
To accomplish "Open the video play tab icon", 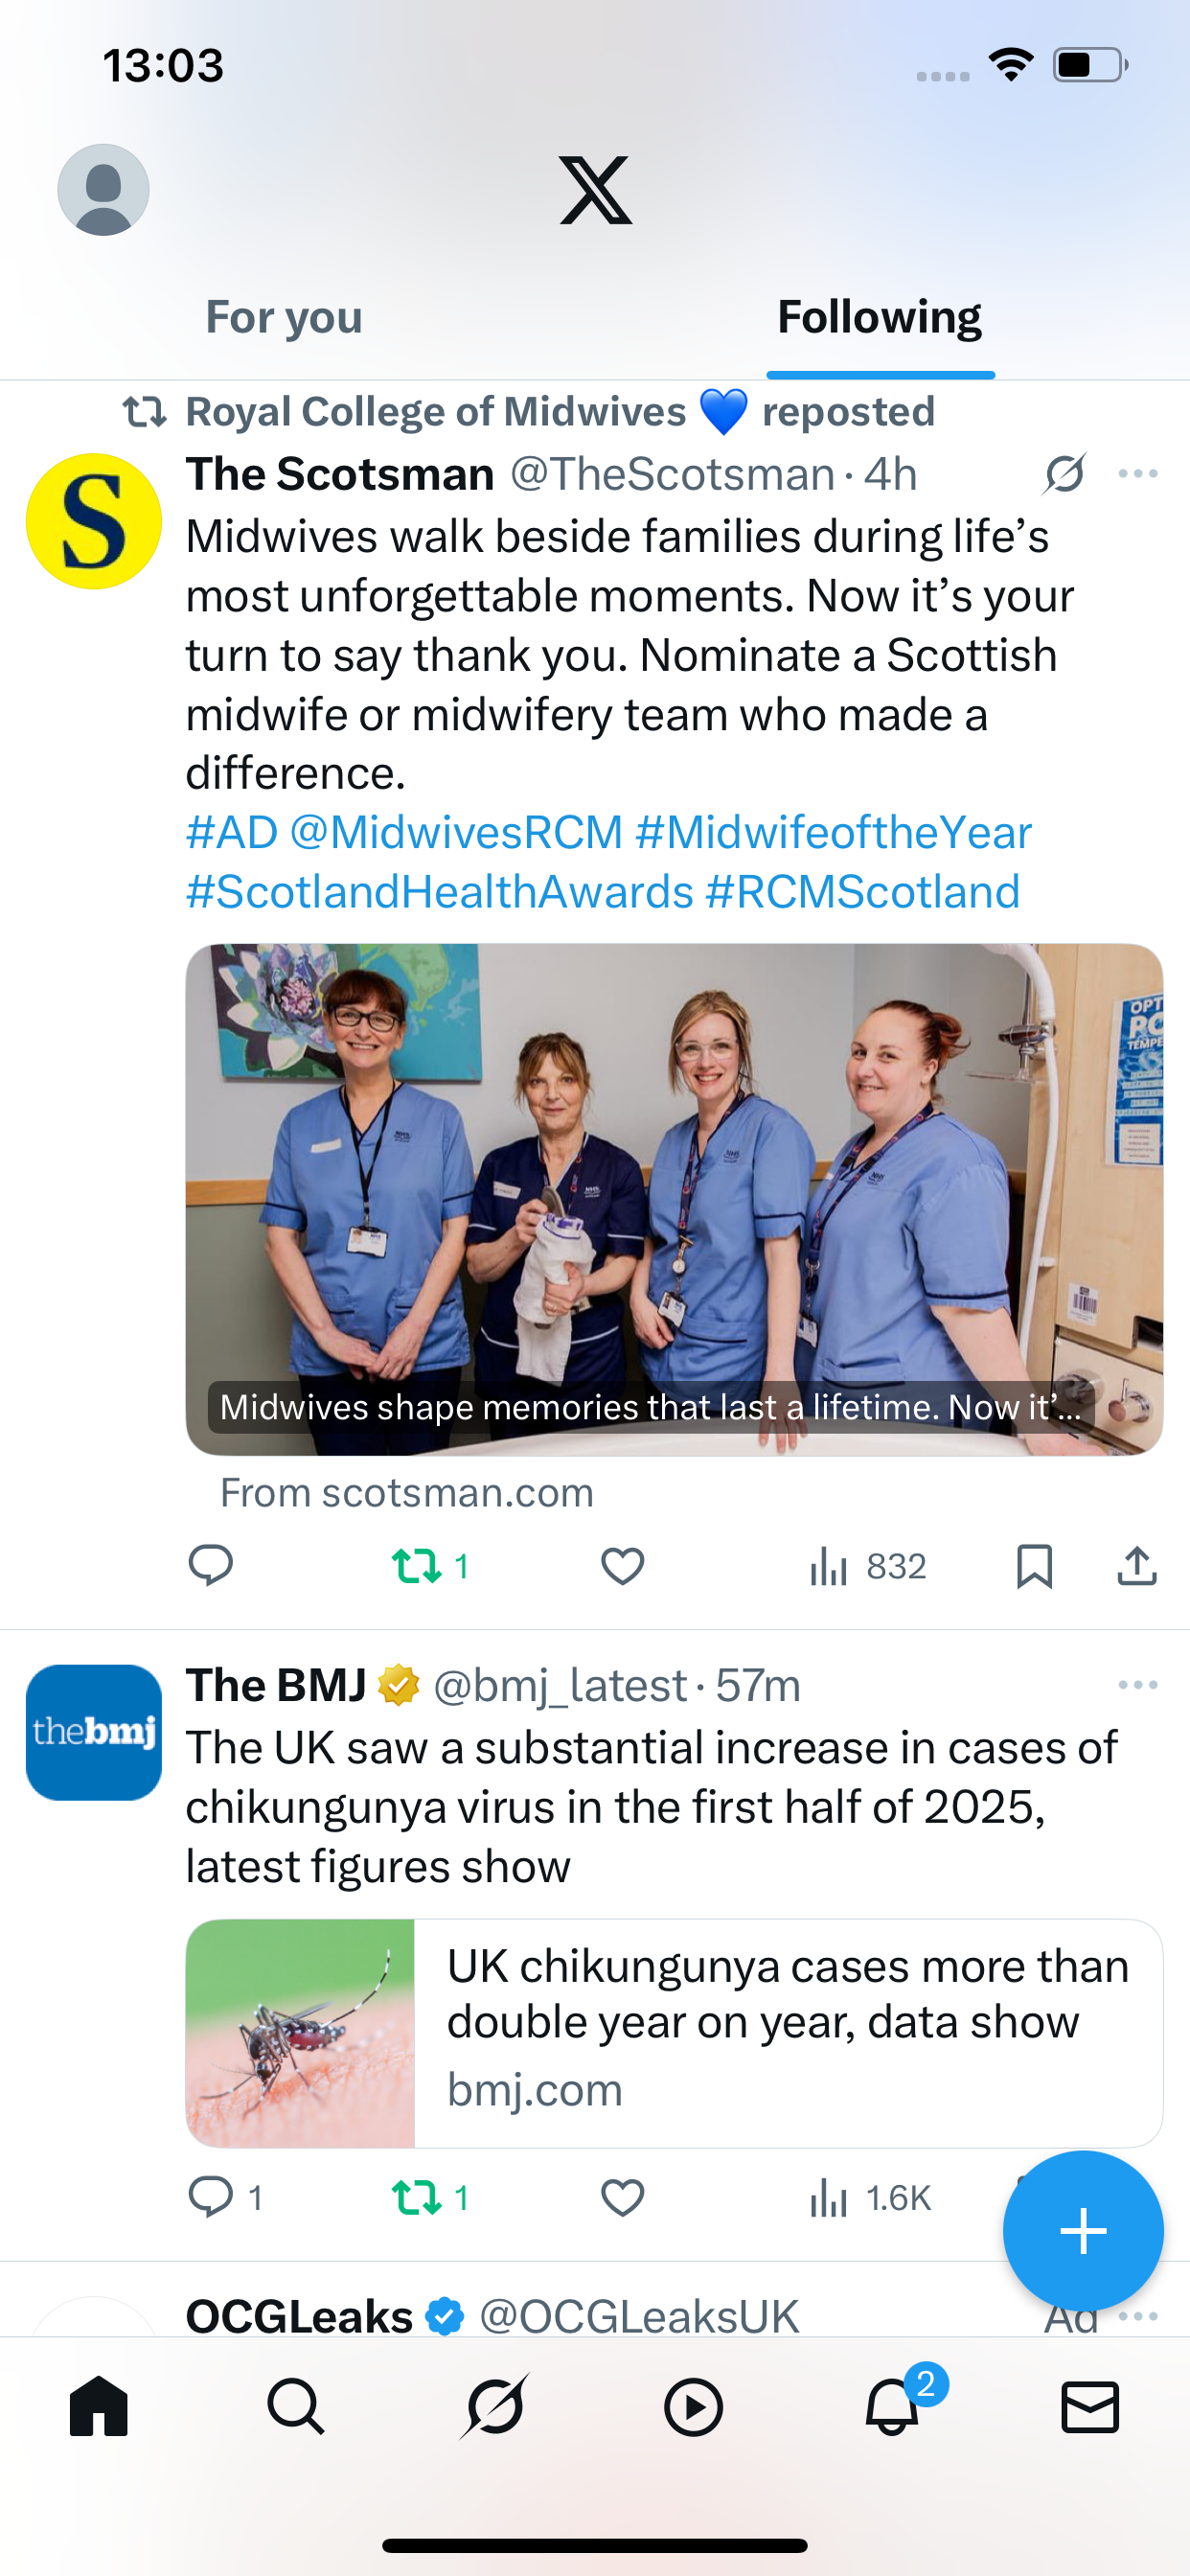I will [x=693, y=2406].
